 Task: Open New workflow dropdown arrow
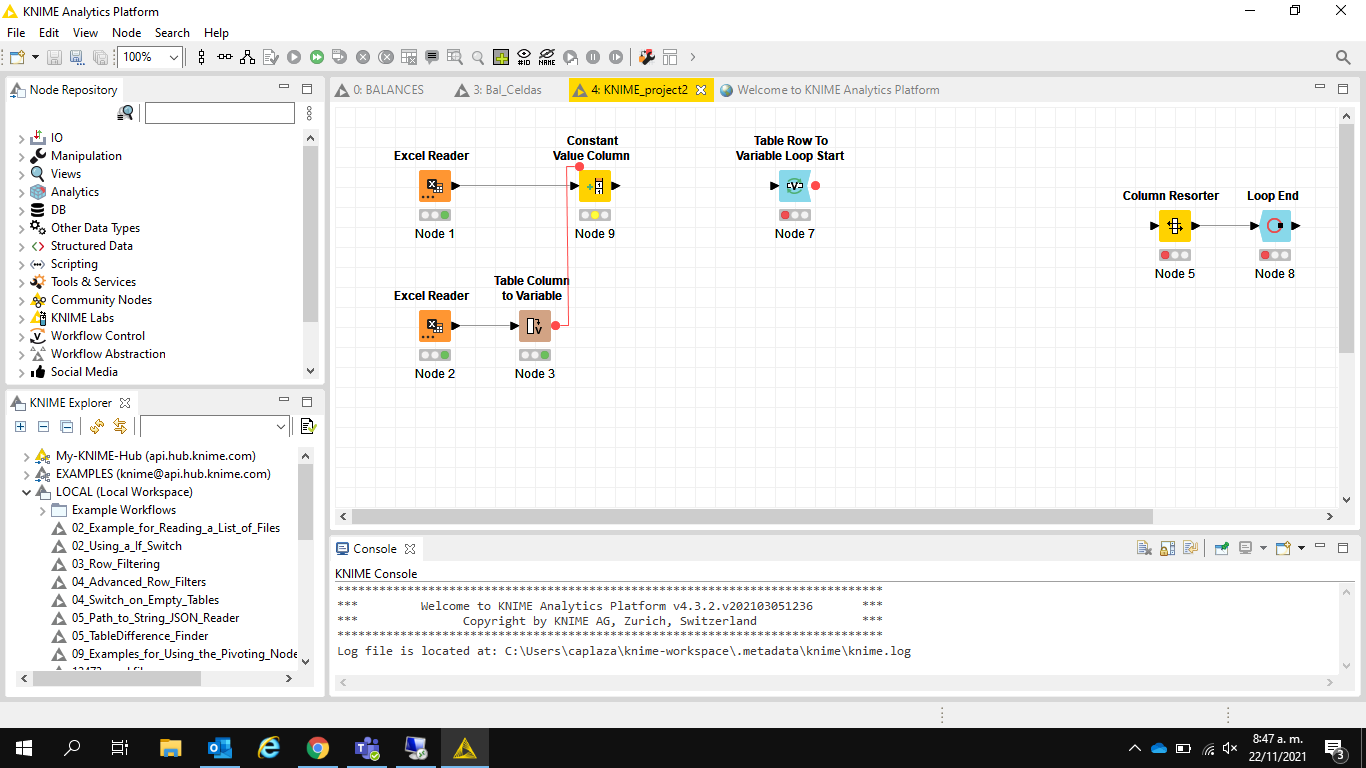coord(35,57)
